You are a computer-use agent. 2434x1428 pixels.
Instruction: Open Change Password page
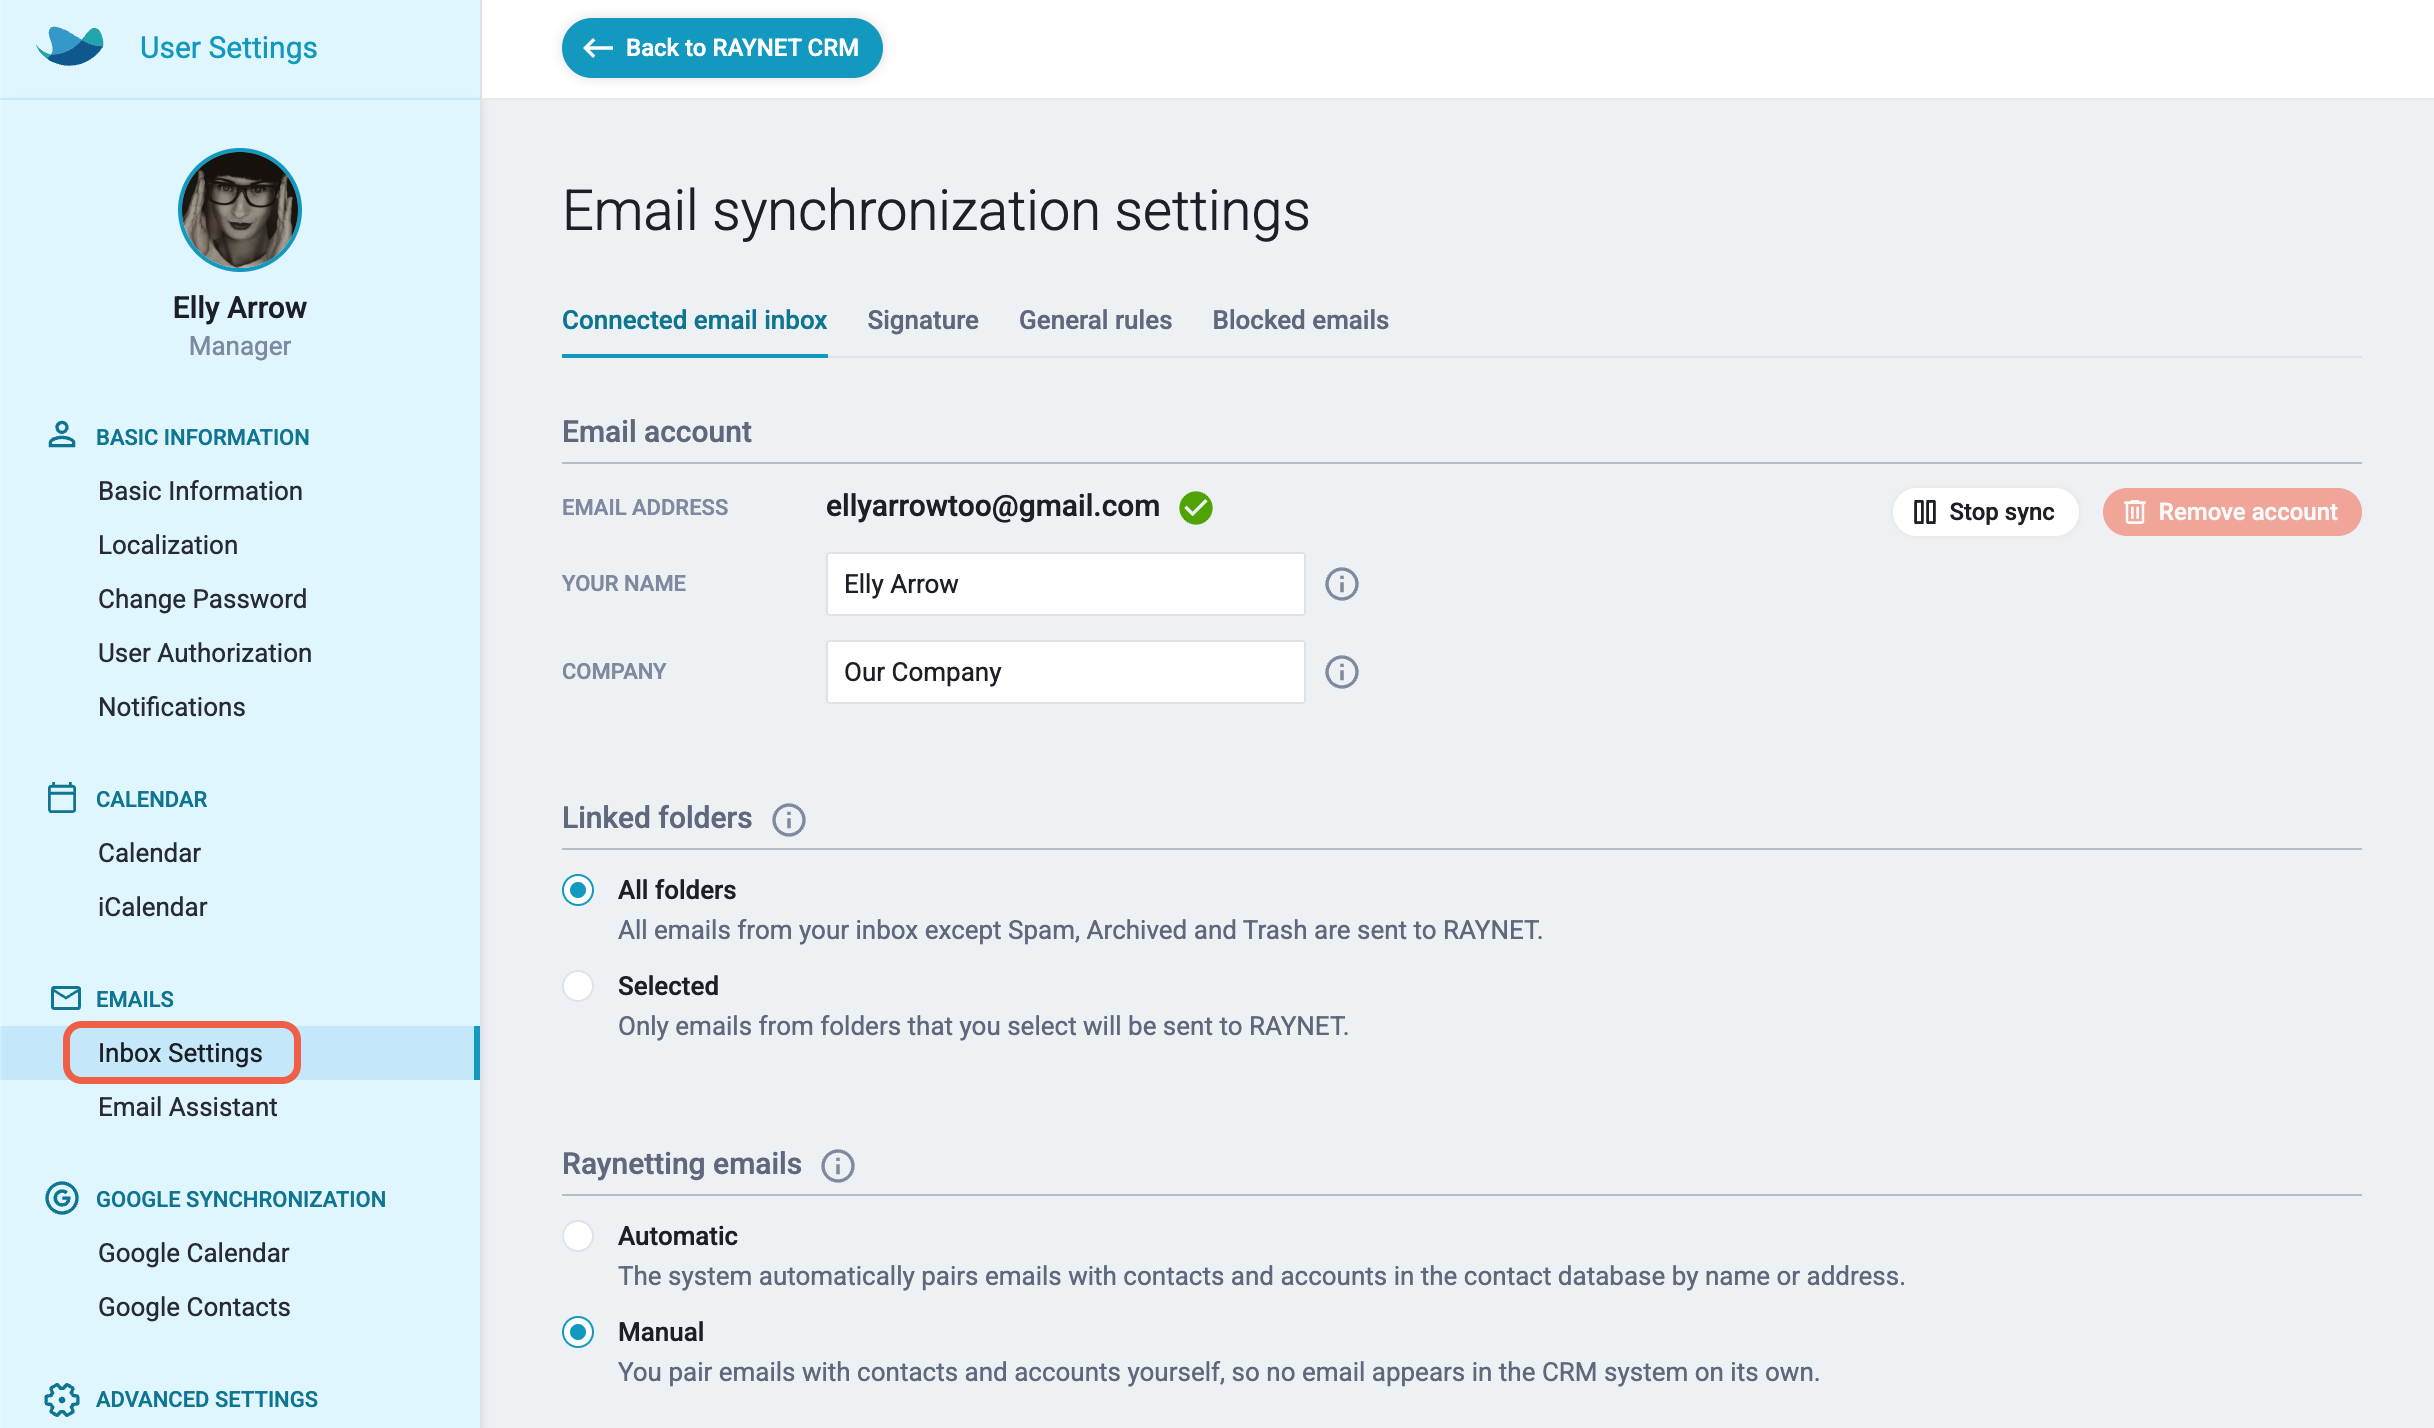202,599
